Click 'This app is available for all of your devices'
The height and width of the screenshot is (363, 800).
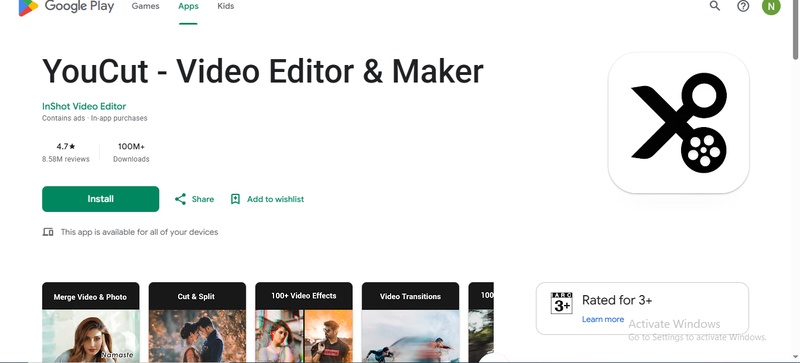point(139,232)
